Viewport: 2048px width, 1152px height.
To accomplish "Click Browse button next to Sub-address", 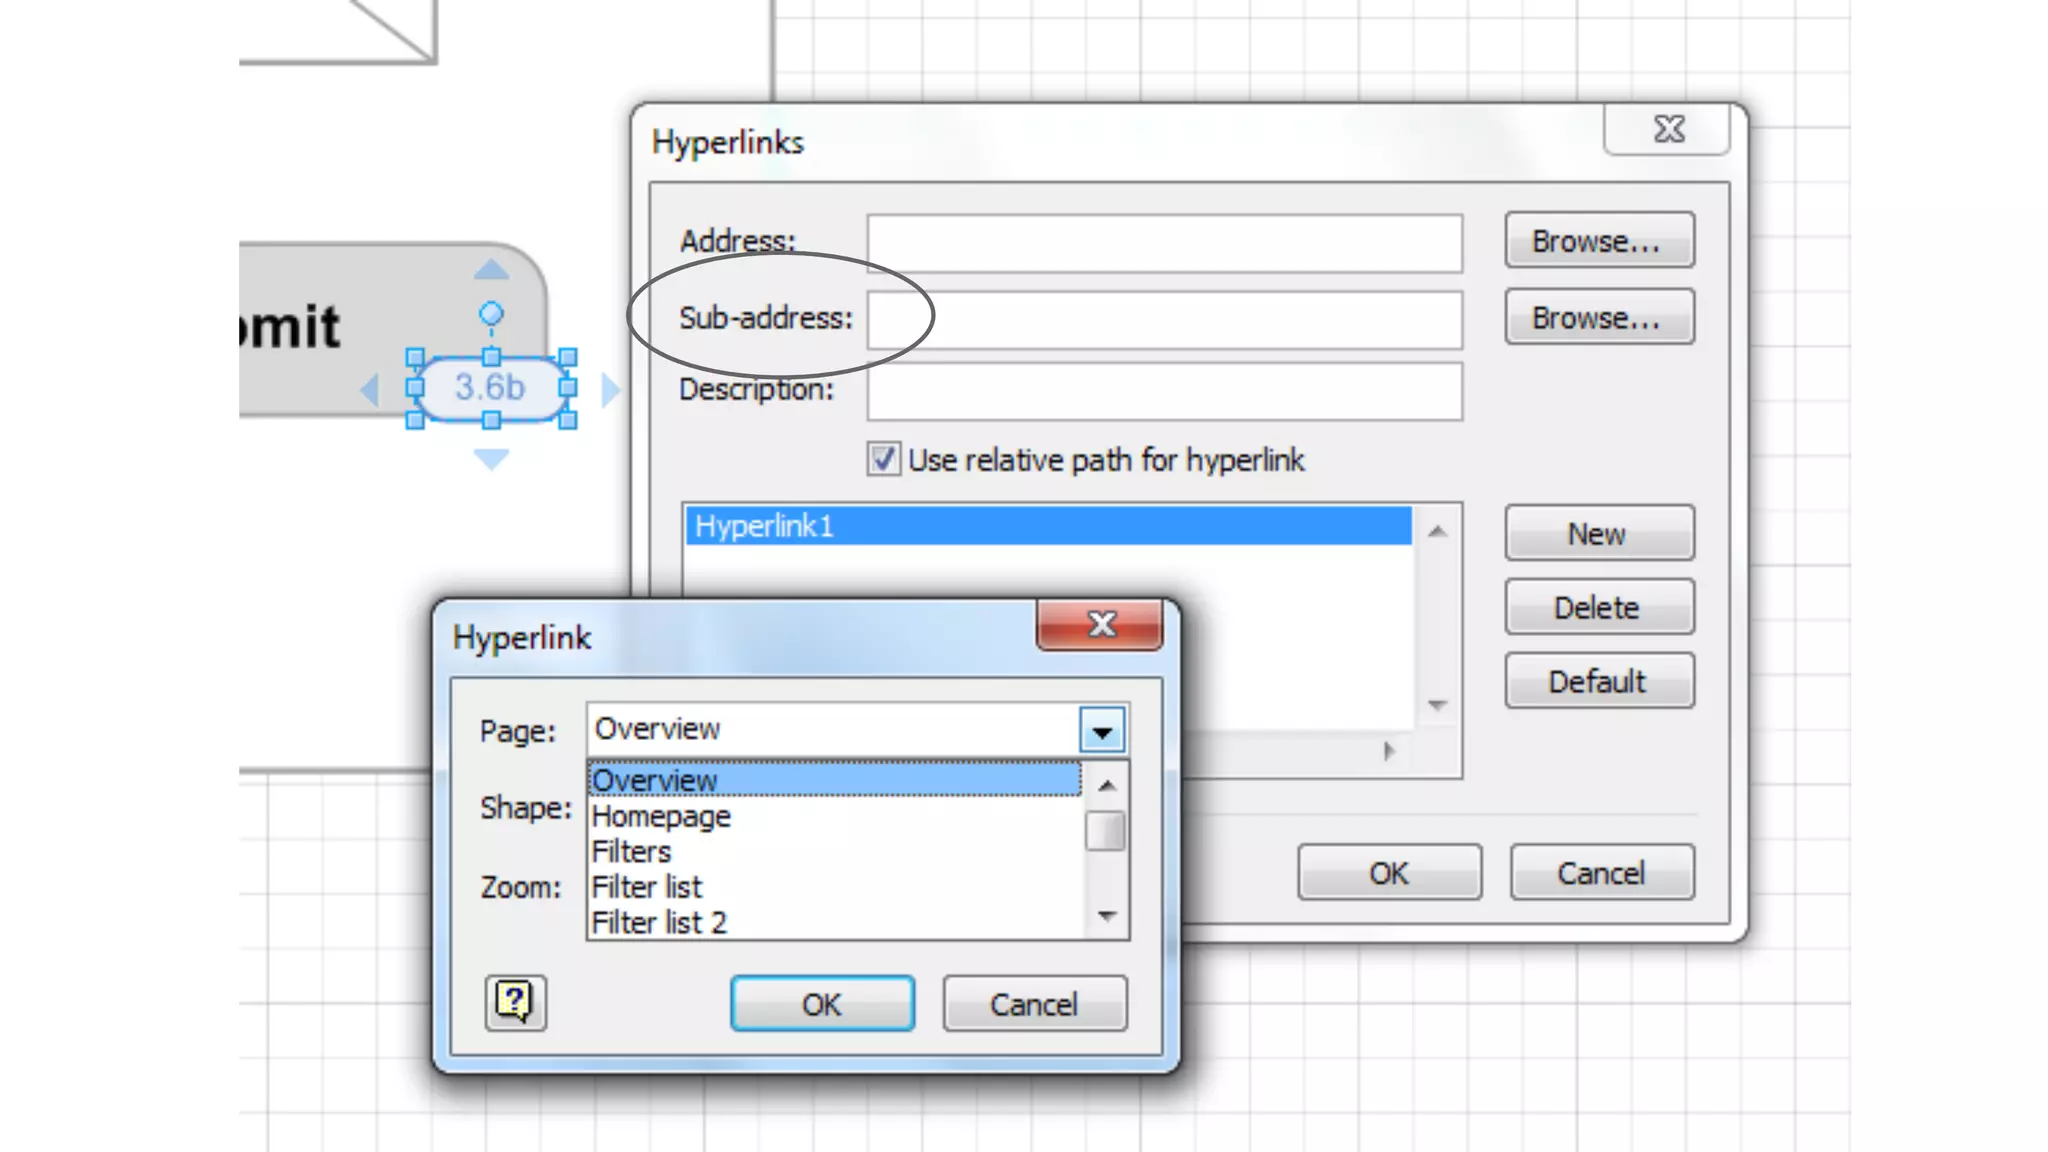I will [1598, 318].
